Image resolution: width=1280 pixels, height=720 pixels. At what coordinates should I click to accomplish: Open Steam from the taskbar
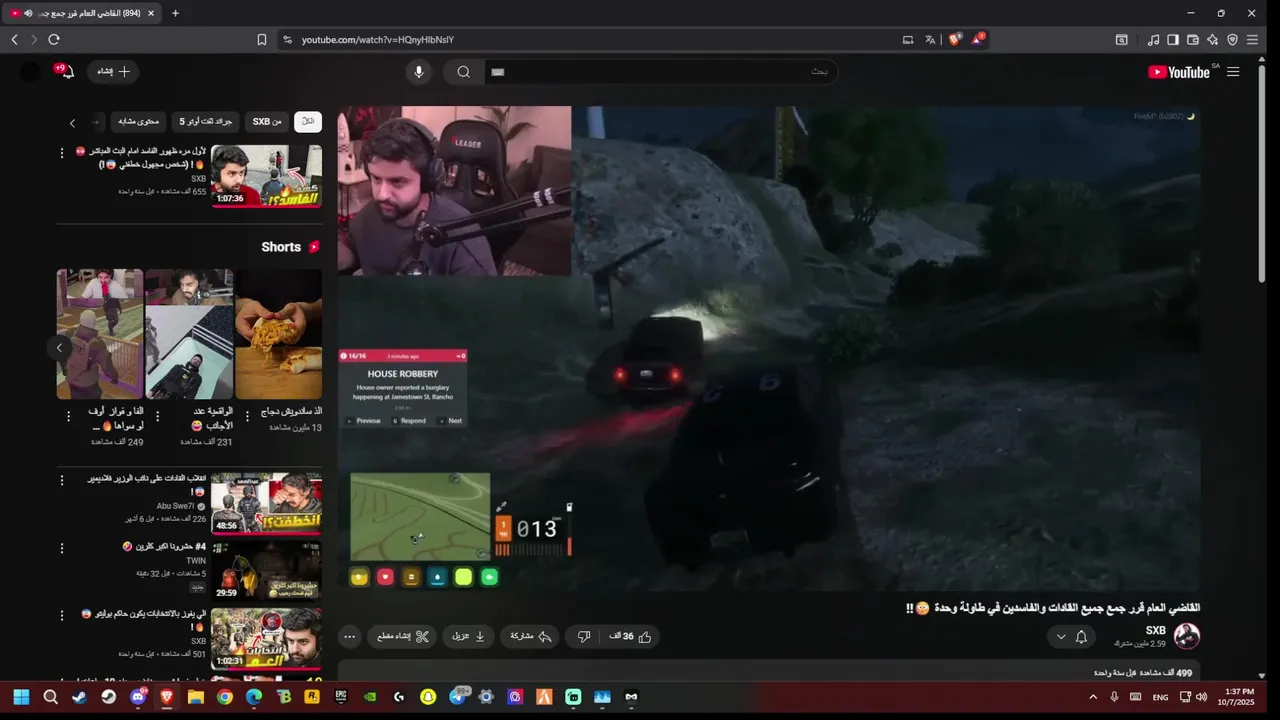[79, 697]
